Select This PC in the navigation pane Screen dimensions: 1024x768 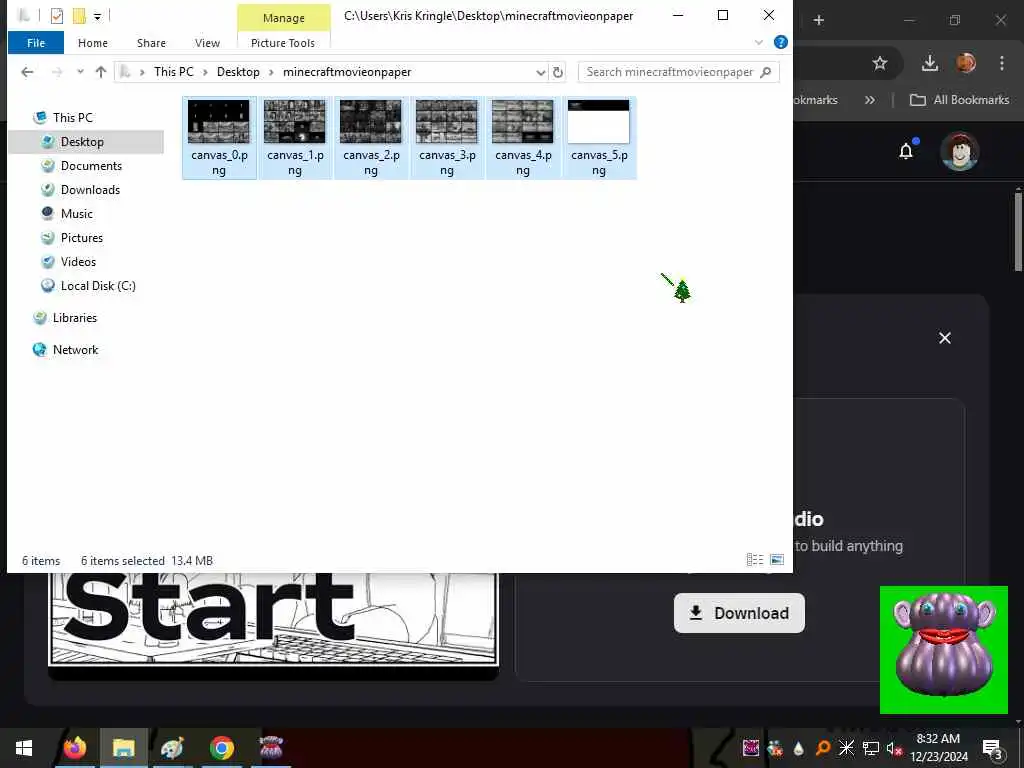coord(72,118)
